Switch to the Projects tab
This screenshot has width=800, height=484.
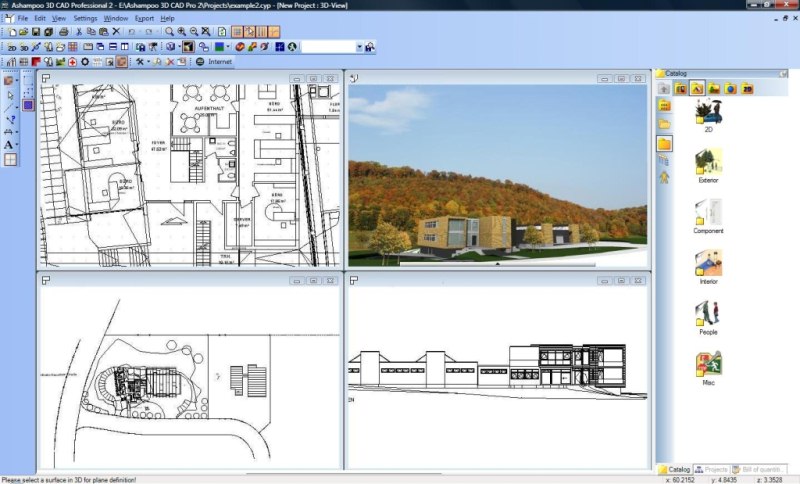[x=712, y=469]
